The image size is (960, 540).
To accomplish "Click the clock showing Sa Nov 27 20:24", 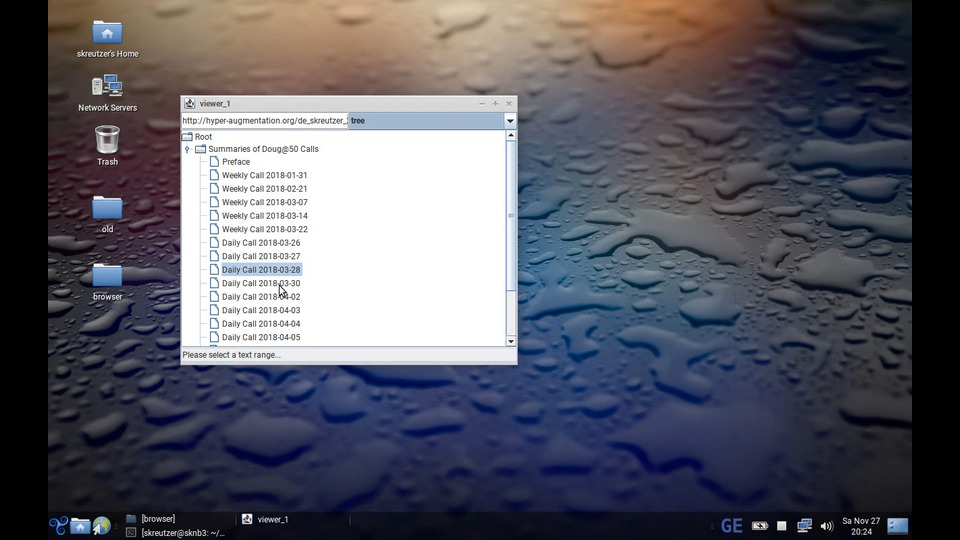I will coord(860,526).
